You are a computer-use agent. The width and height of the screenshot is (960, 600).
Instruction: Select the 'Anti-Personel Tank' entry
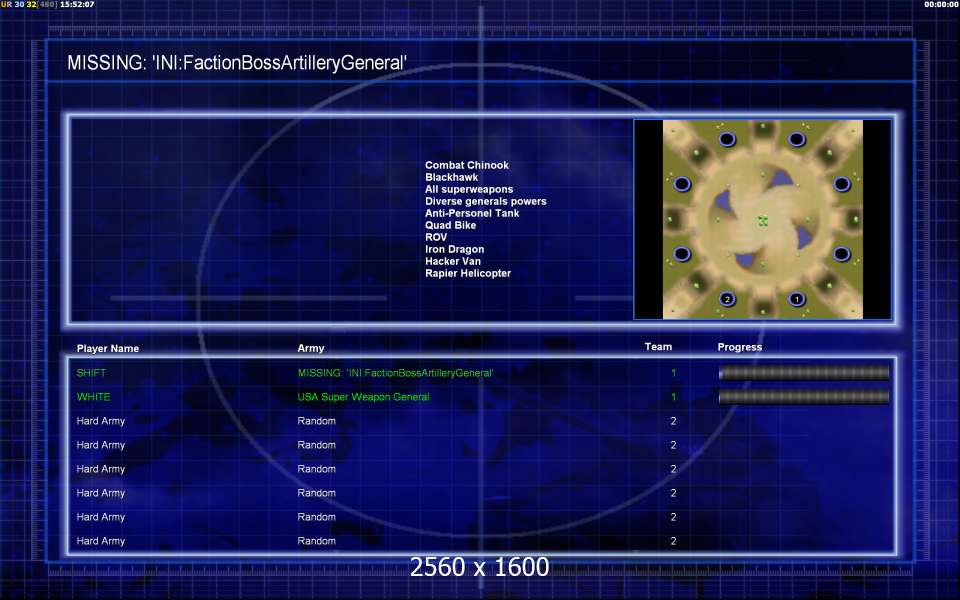pos(472,213)
